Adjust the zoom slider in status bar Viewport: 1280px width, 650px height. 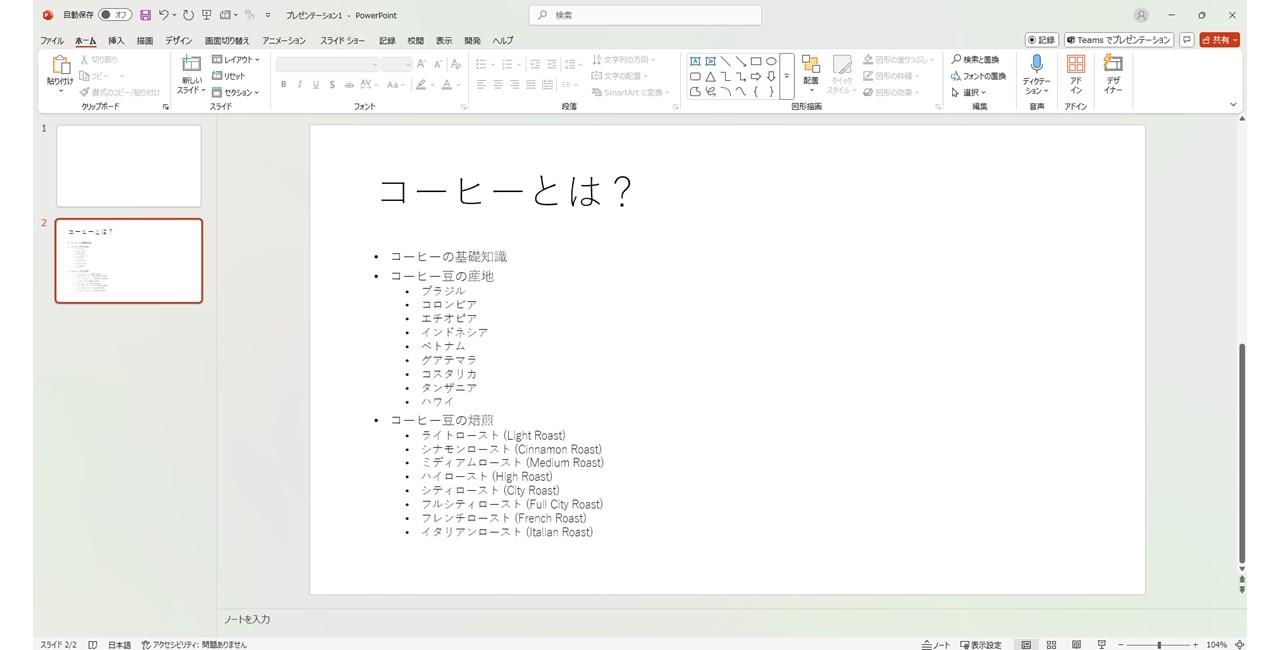[x=1159, y=645]
